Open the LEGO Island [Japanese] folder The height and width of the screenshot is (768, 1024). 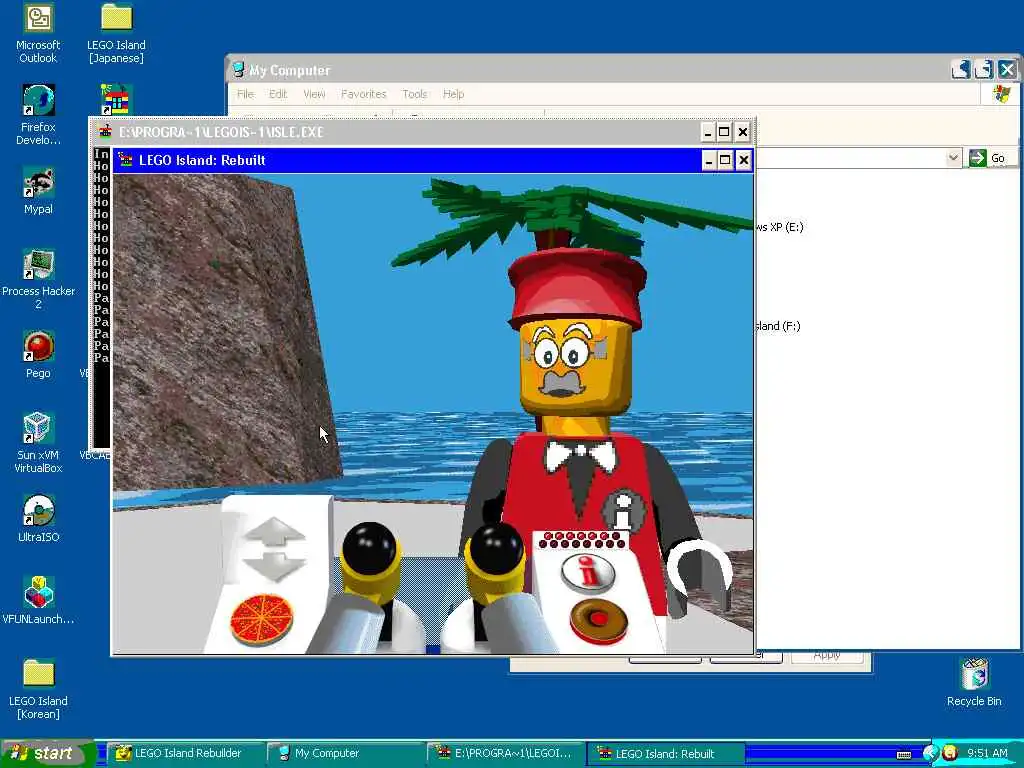tap(116, 33)
